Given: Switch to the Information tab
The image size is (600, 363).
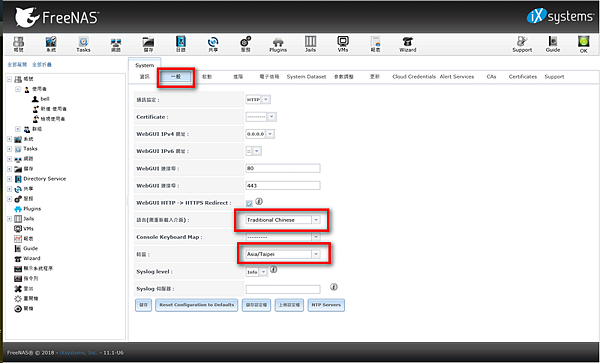Looking at the screenshot, I should 144,77.
